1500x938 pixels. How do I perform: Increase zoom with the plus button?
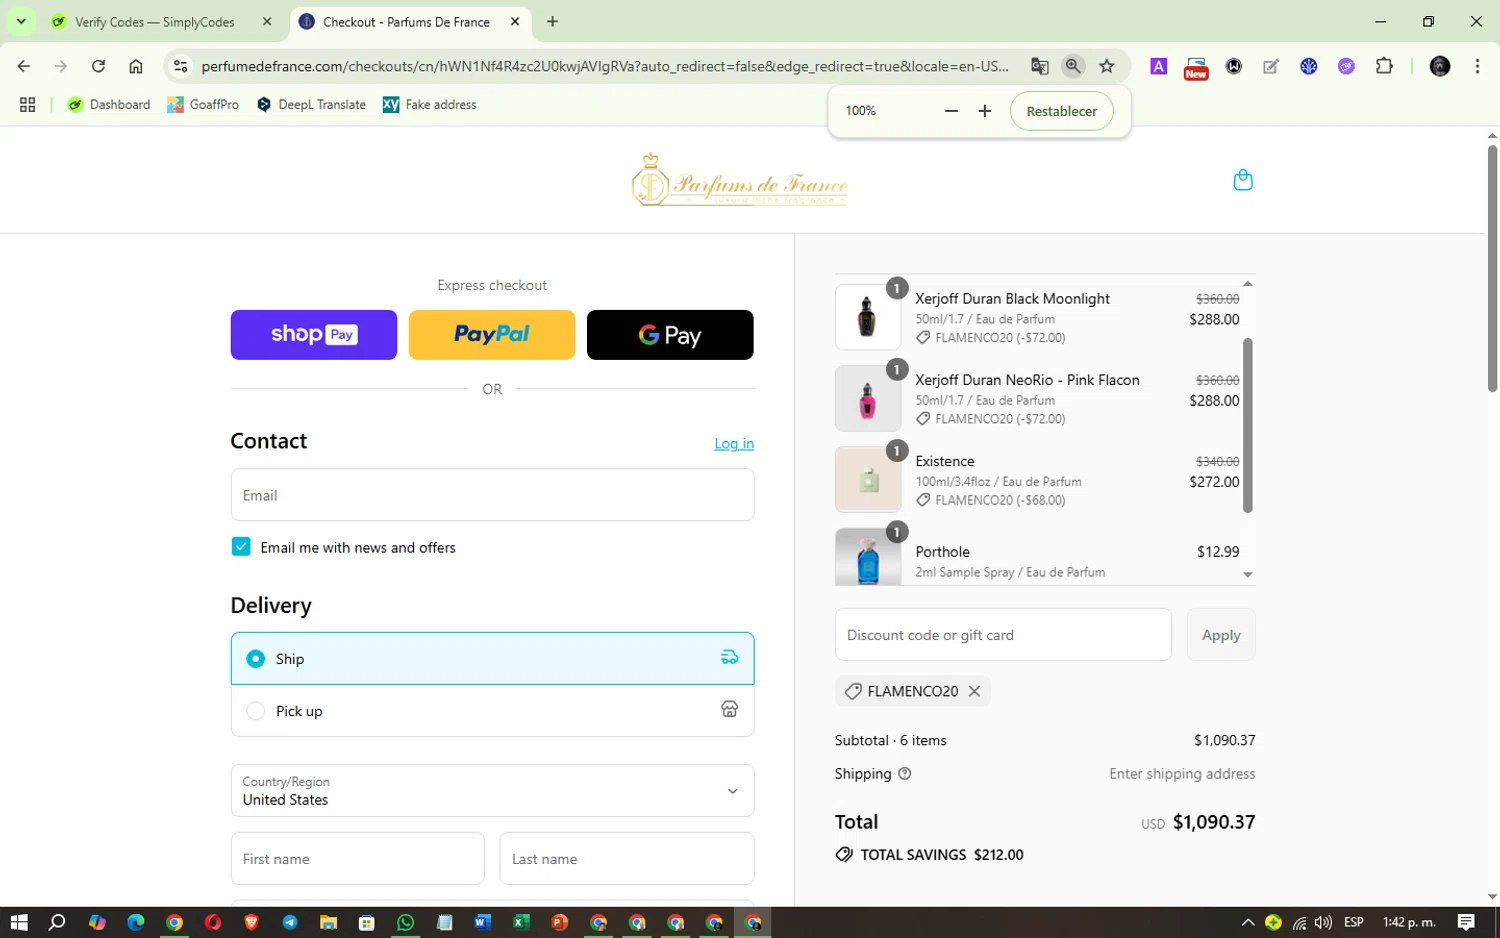(x=985, y=111)
